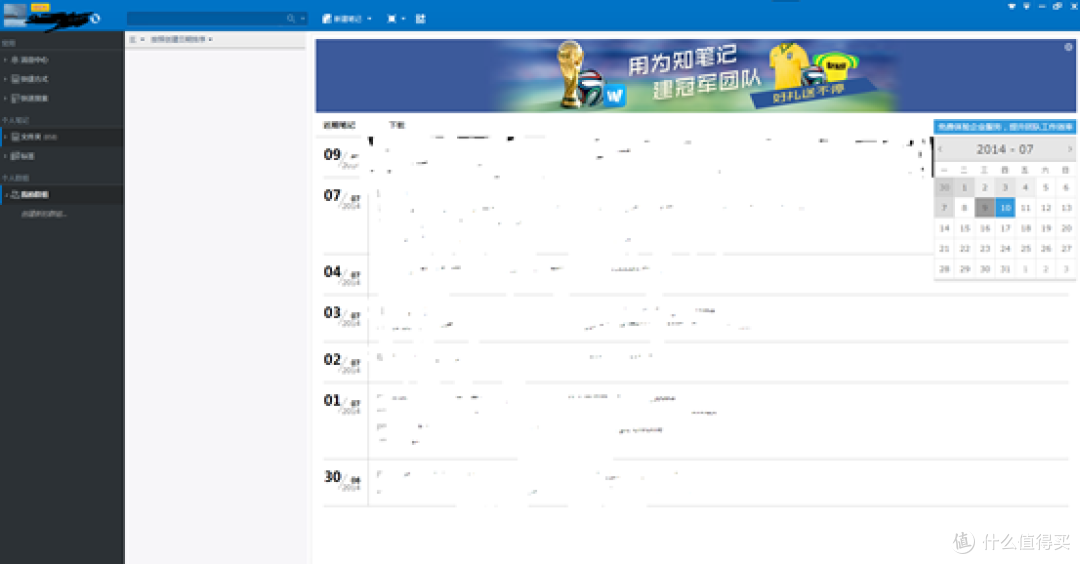This screenshot has height=564, width=1080.
Task: Click the first small menu arrow in title bar
Action: pos(1011,6)
